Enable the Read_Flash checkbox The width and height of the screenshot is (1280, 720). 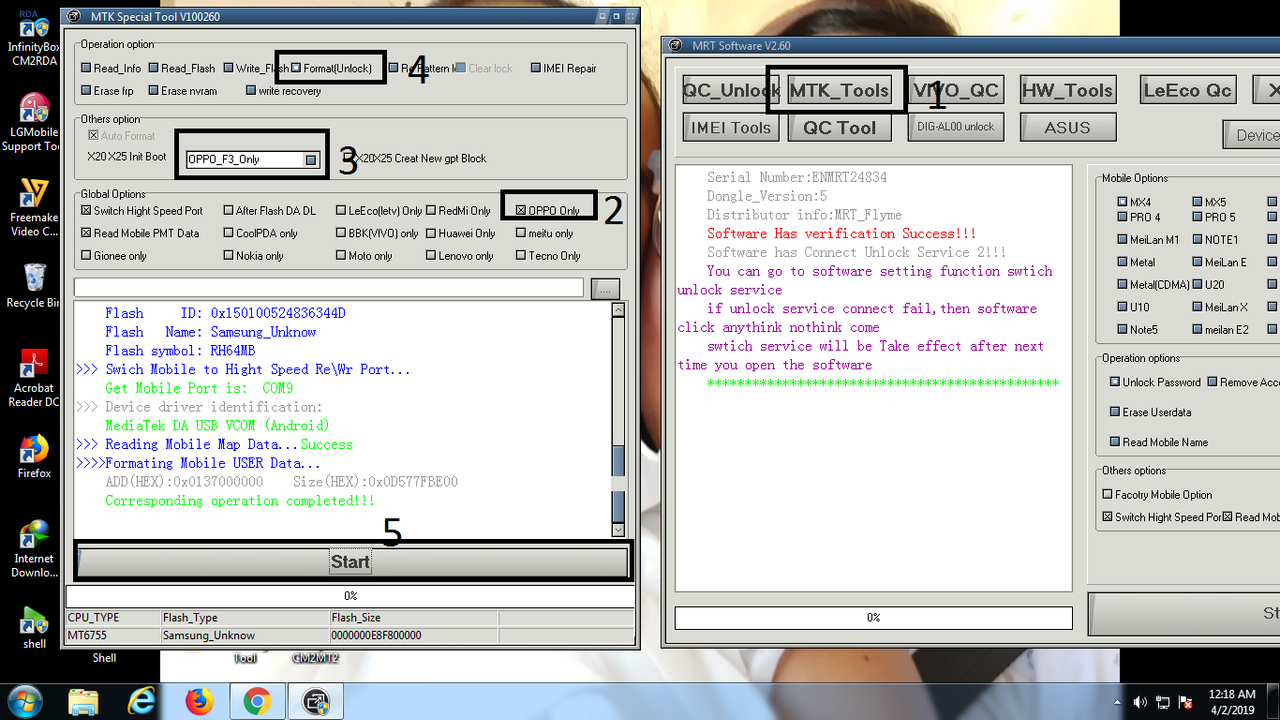coord(153,68)
